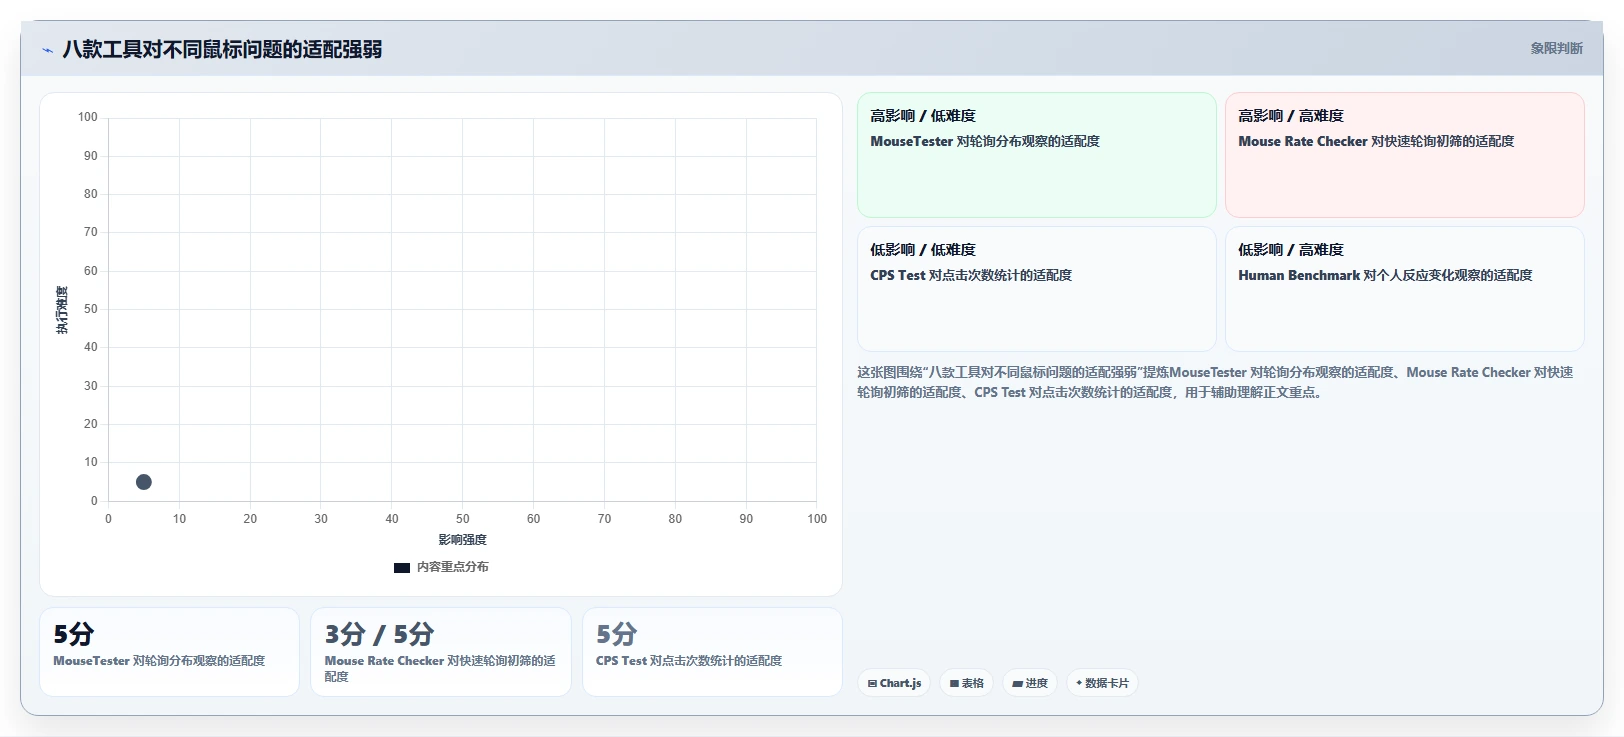Toggle the 内容重点分布 legend swatch
This screenshot has height=737, width=1624.
402,567
